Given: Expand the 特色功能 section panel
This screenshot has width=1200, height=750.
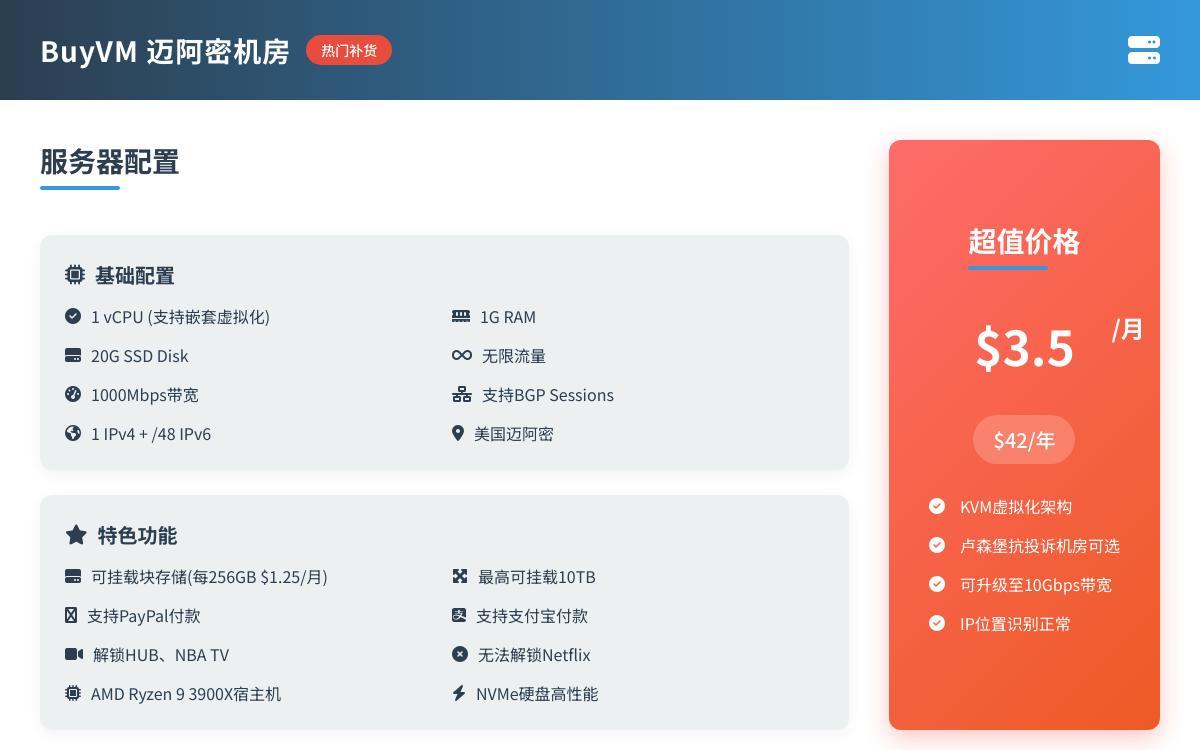Looking at the screenshot, I should 445,612.
